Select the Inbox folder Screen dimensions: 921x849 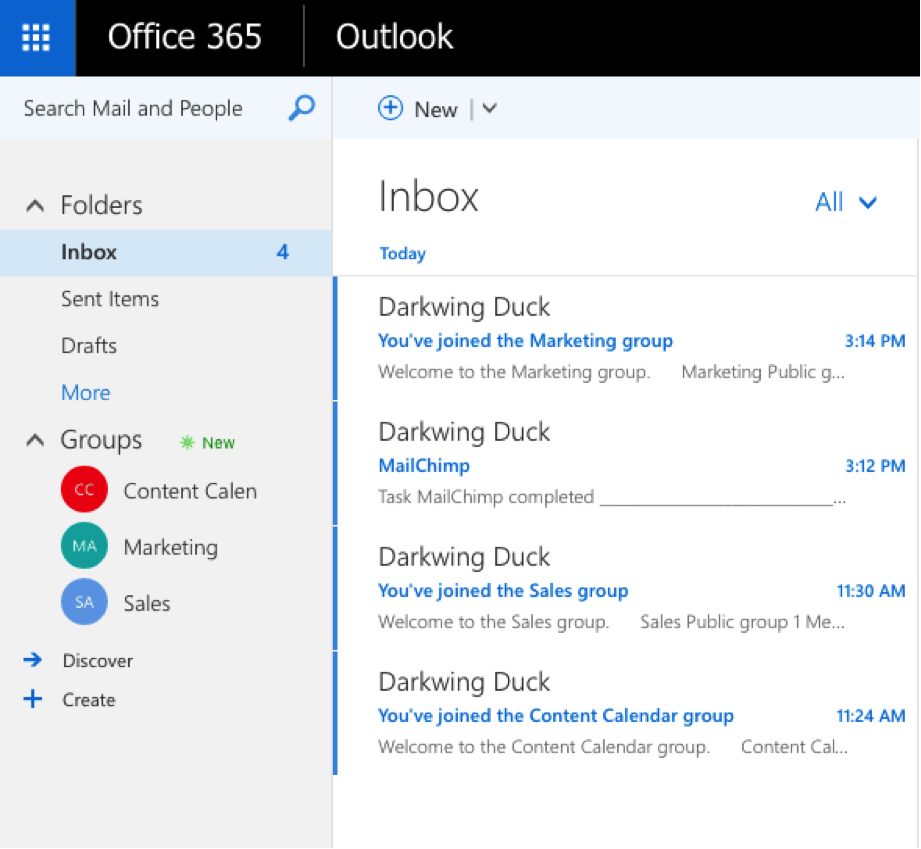[x=166, y=253]
